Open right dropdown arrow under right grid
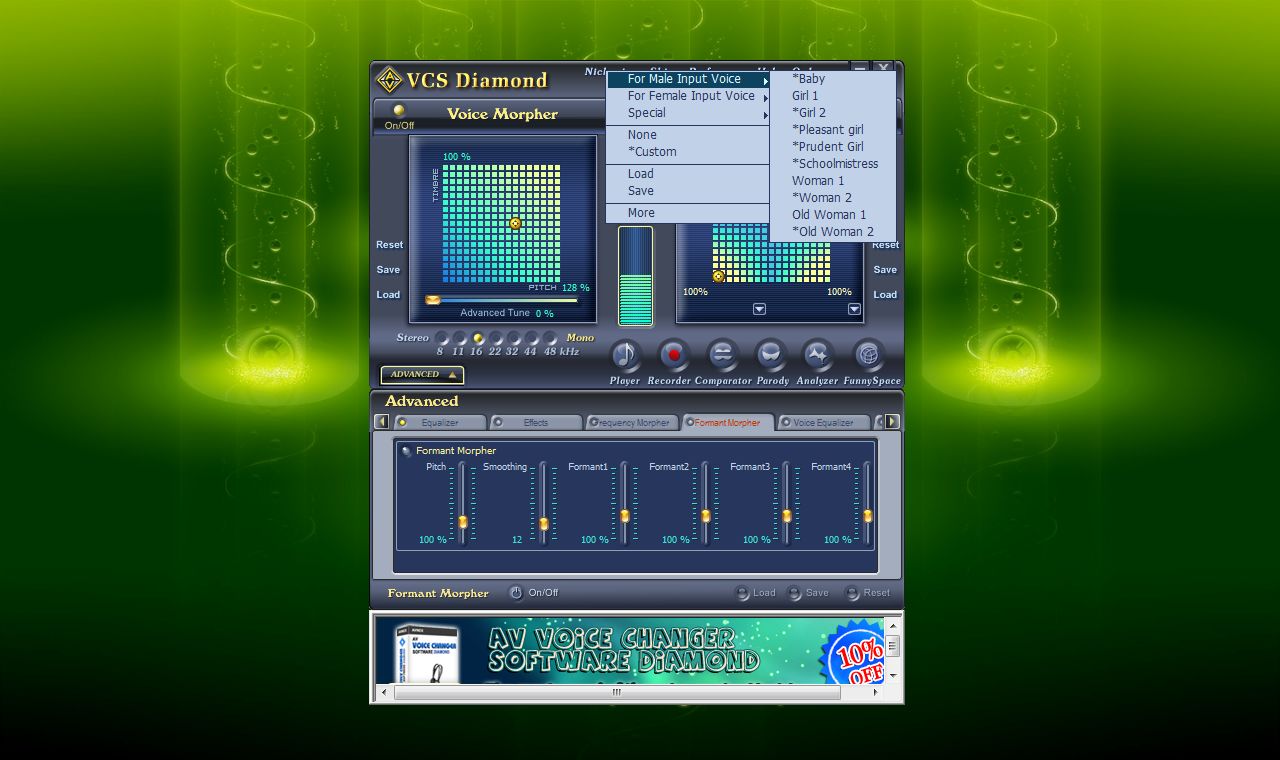The image size is (1280, 760). [855, 309]
